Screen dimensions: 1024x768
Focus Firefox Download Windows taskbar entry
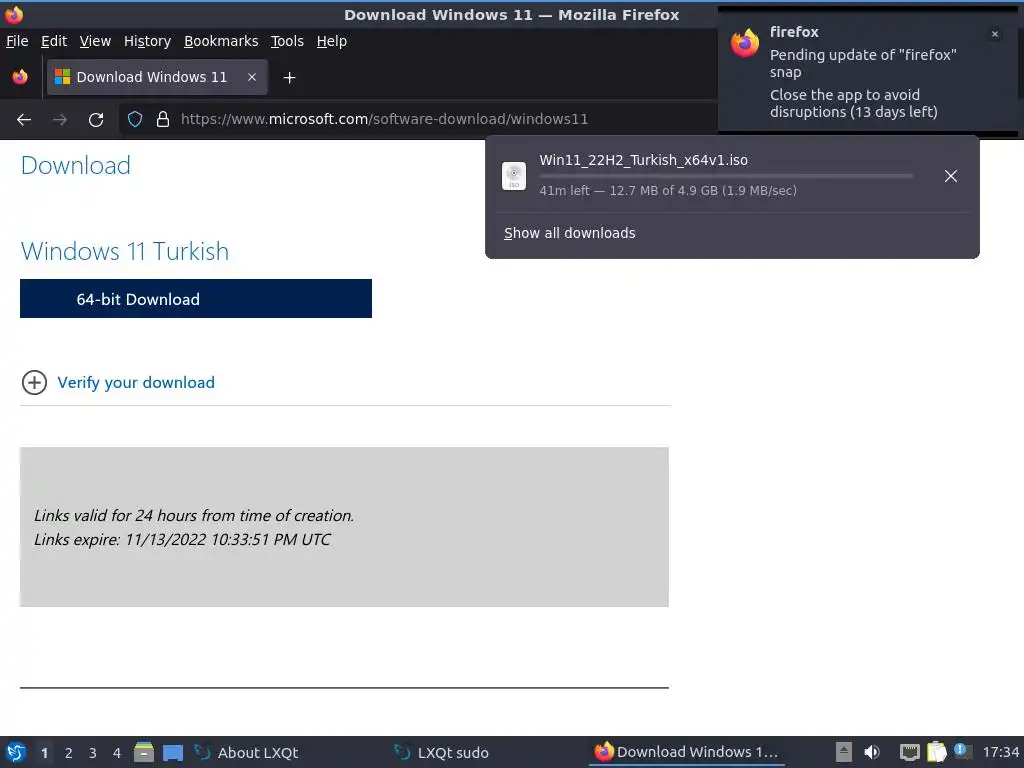click(686, 752)
